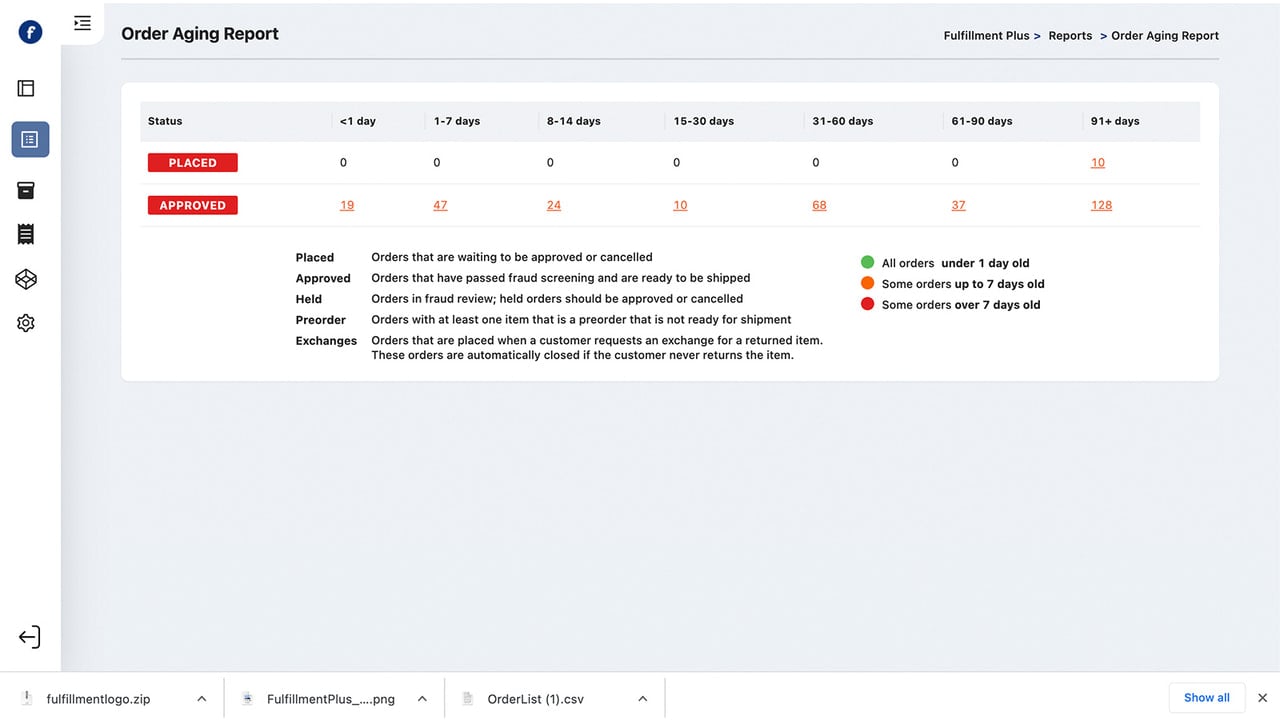Click the <1 day column header
Viewport: 1280px width, 720px height.
pos(358,121)
